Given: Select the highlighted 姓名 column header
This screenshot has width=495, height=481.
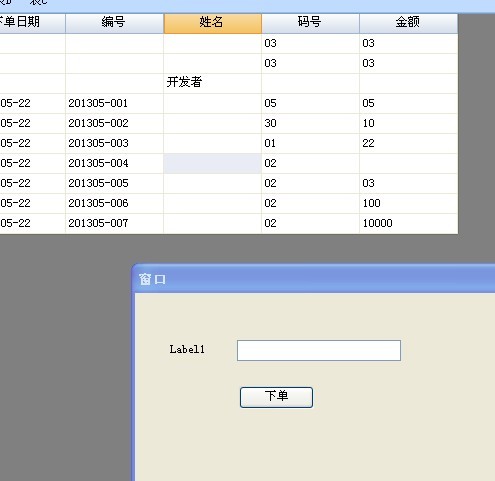Looking at the screenshot, I should point(212,22).
